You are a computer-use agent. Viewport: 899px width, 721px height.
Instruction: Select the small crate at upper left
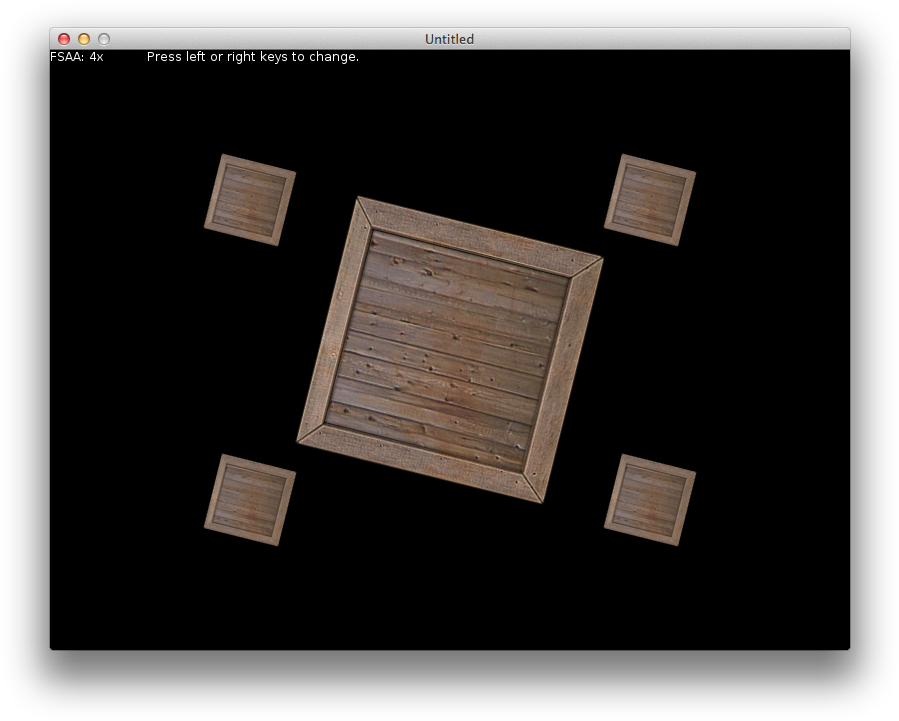[250, 200]
